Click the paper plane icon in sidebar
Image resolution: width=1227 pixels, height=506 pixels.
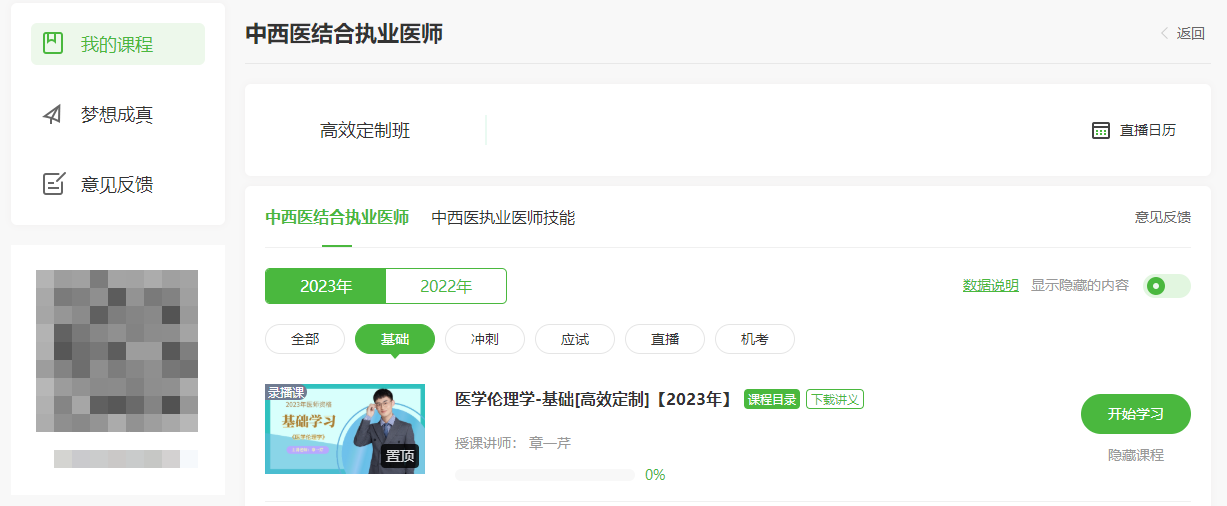tap(53, 115)
